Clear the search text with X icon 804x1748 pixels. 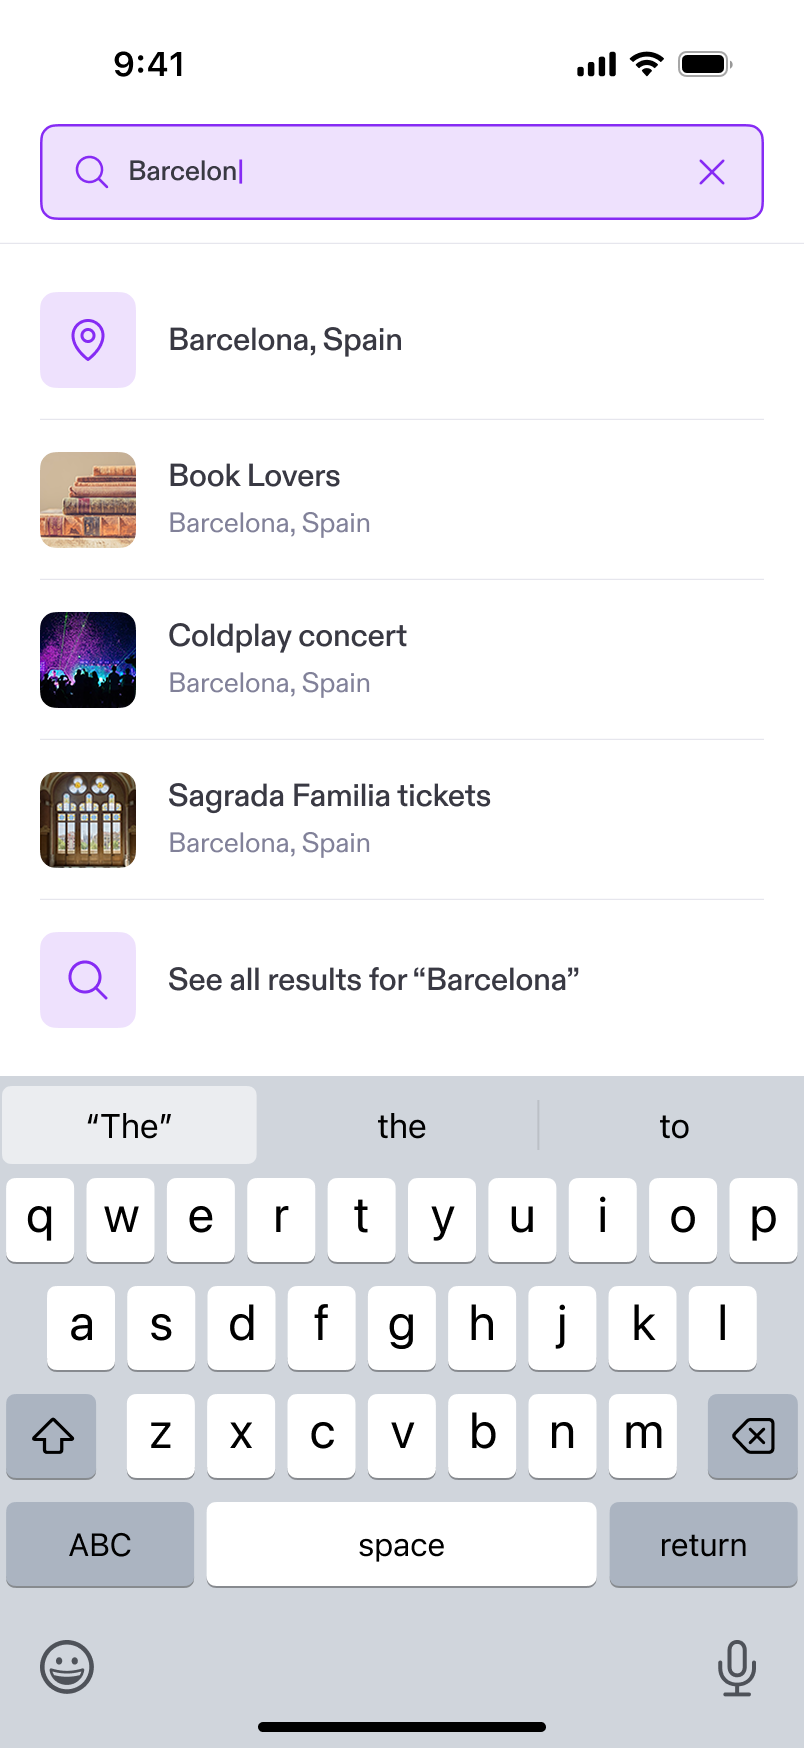712,172
